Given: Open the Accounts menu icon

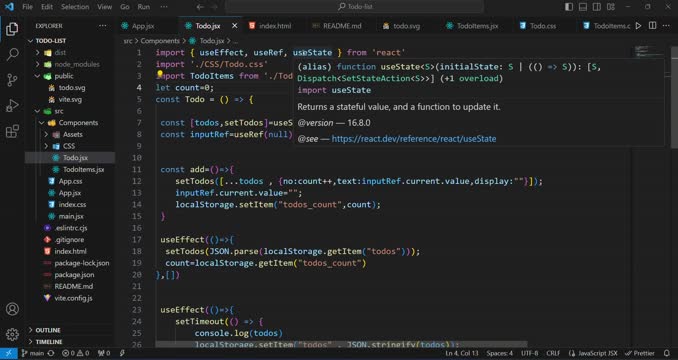Looking at the screenshot, I should click(12, 309).
